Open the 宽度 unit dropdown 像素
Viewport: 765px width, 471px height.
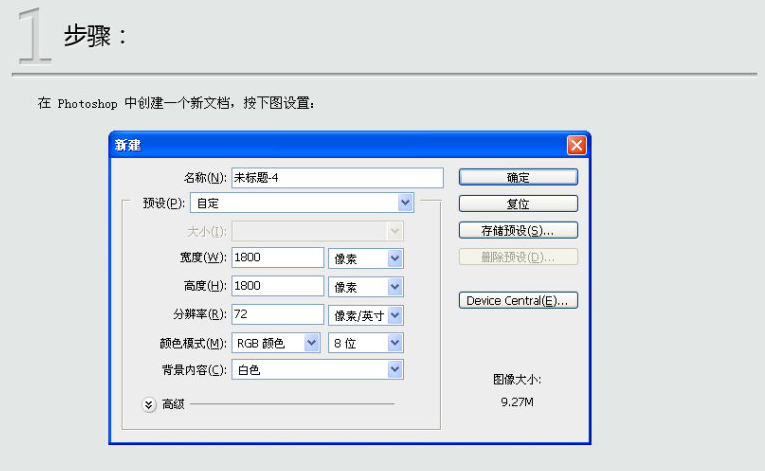coord(365,259)
